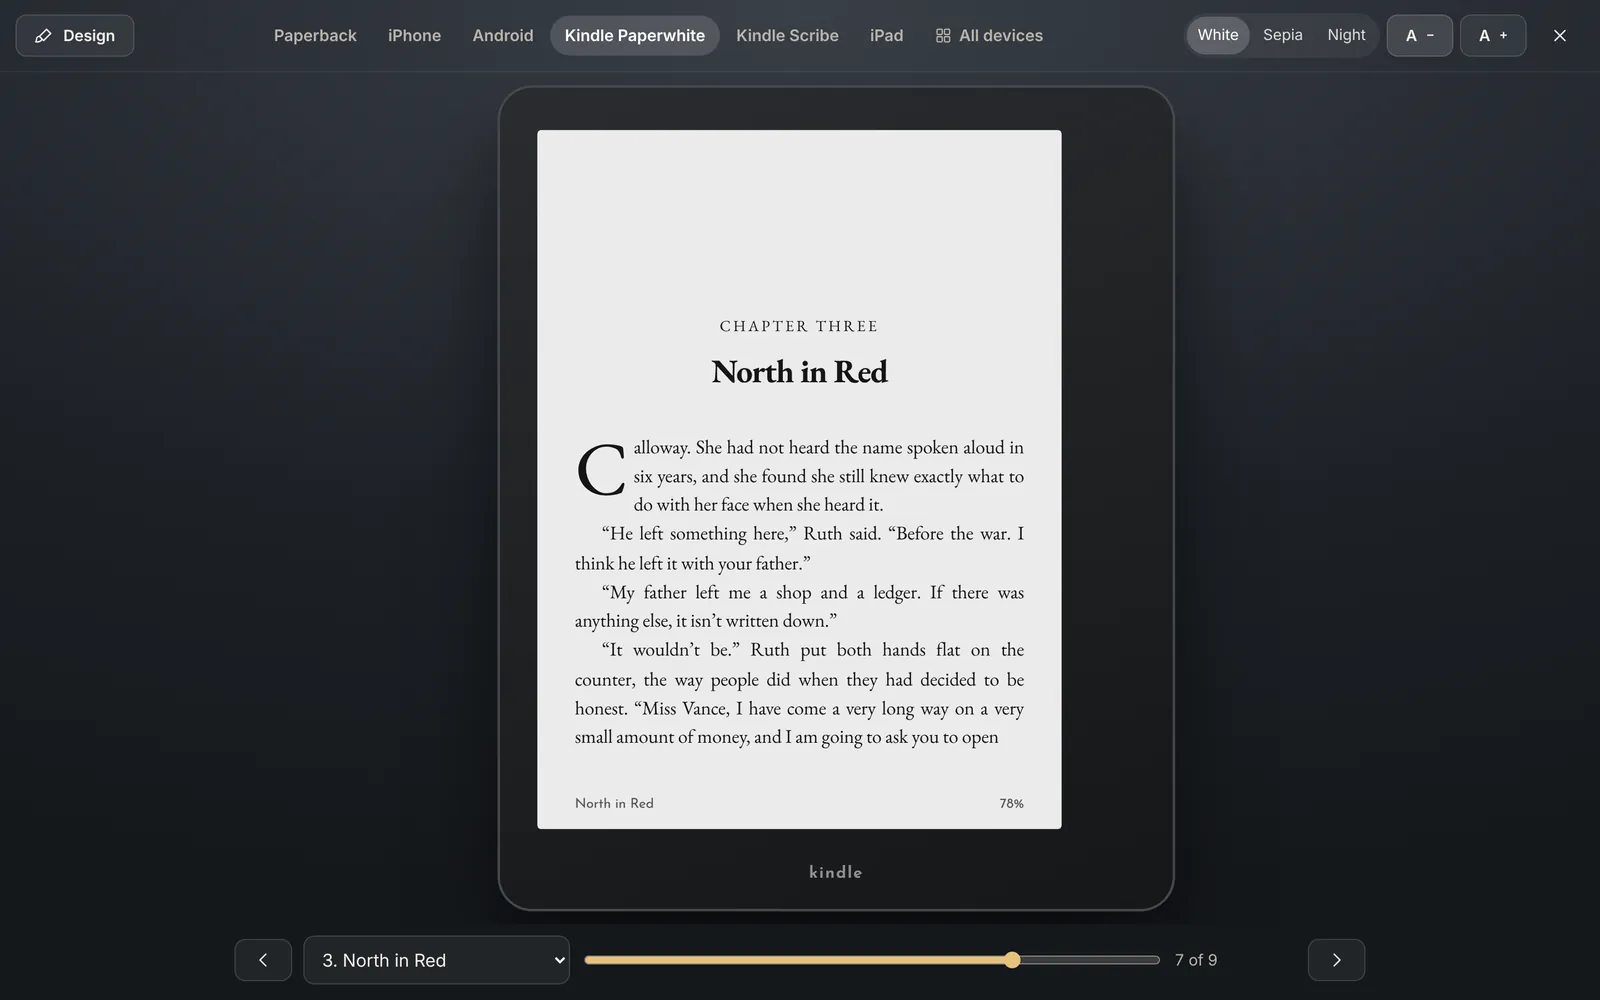
Task: Click the '7 of 9' page indicator
Action: point(1196,960)
